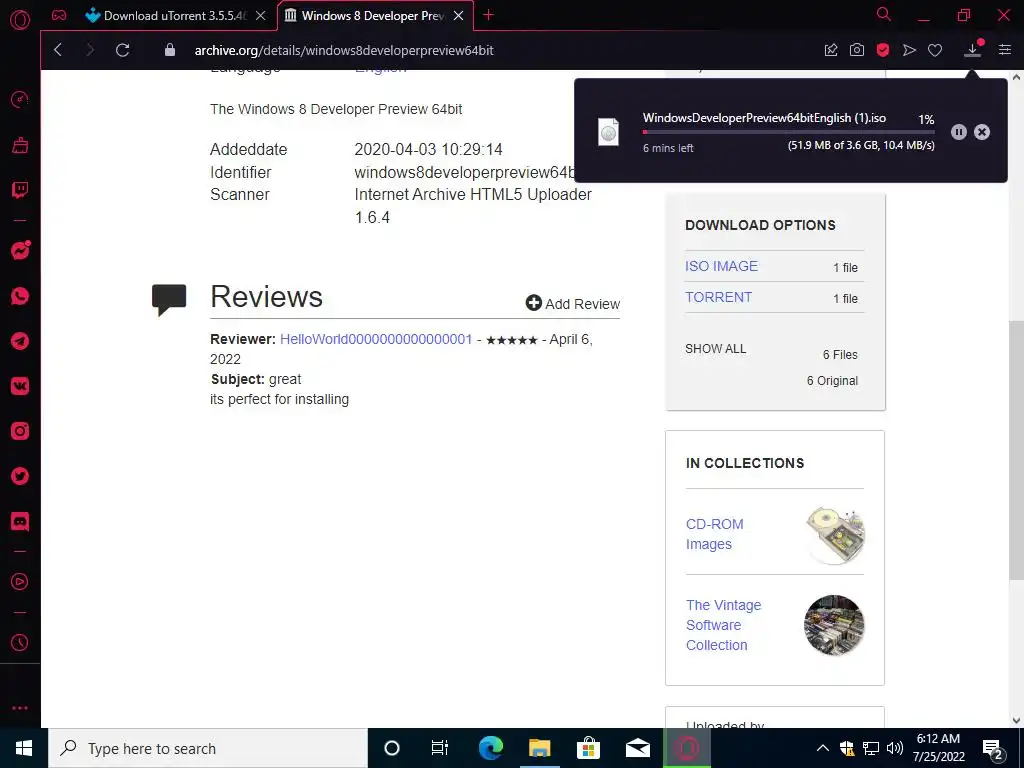Open sidebar three-dots settings
This screenshot has height=768, width=1024.
click(x=20, y=708)
